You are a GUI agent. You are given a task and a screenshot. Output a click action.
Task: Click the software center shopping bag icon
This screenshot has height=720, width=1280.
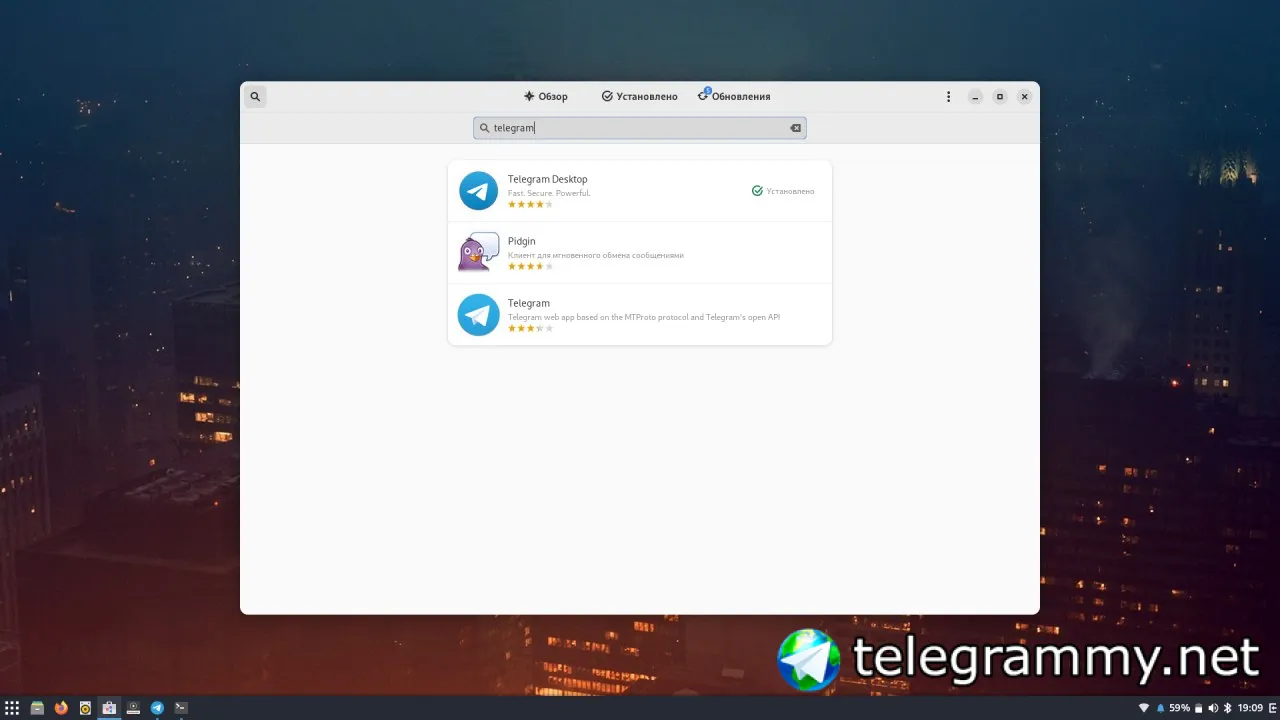109,708
